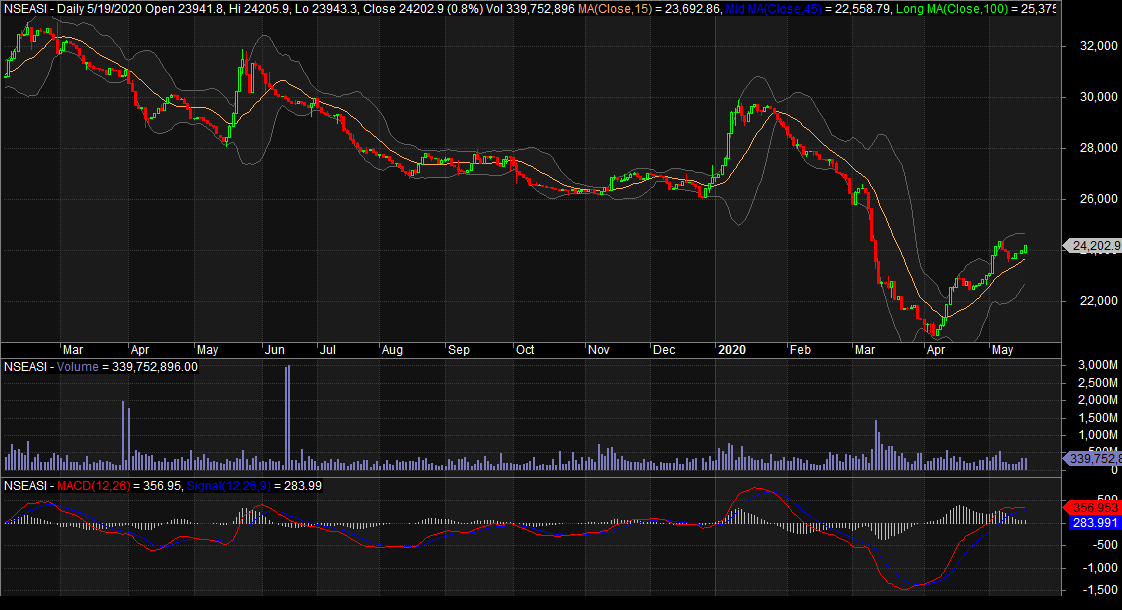Click the 28,000 price axis label
Viewport: 1122px width, 610px height.
coord(1098,147)
